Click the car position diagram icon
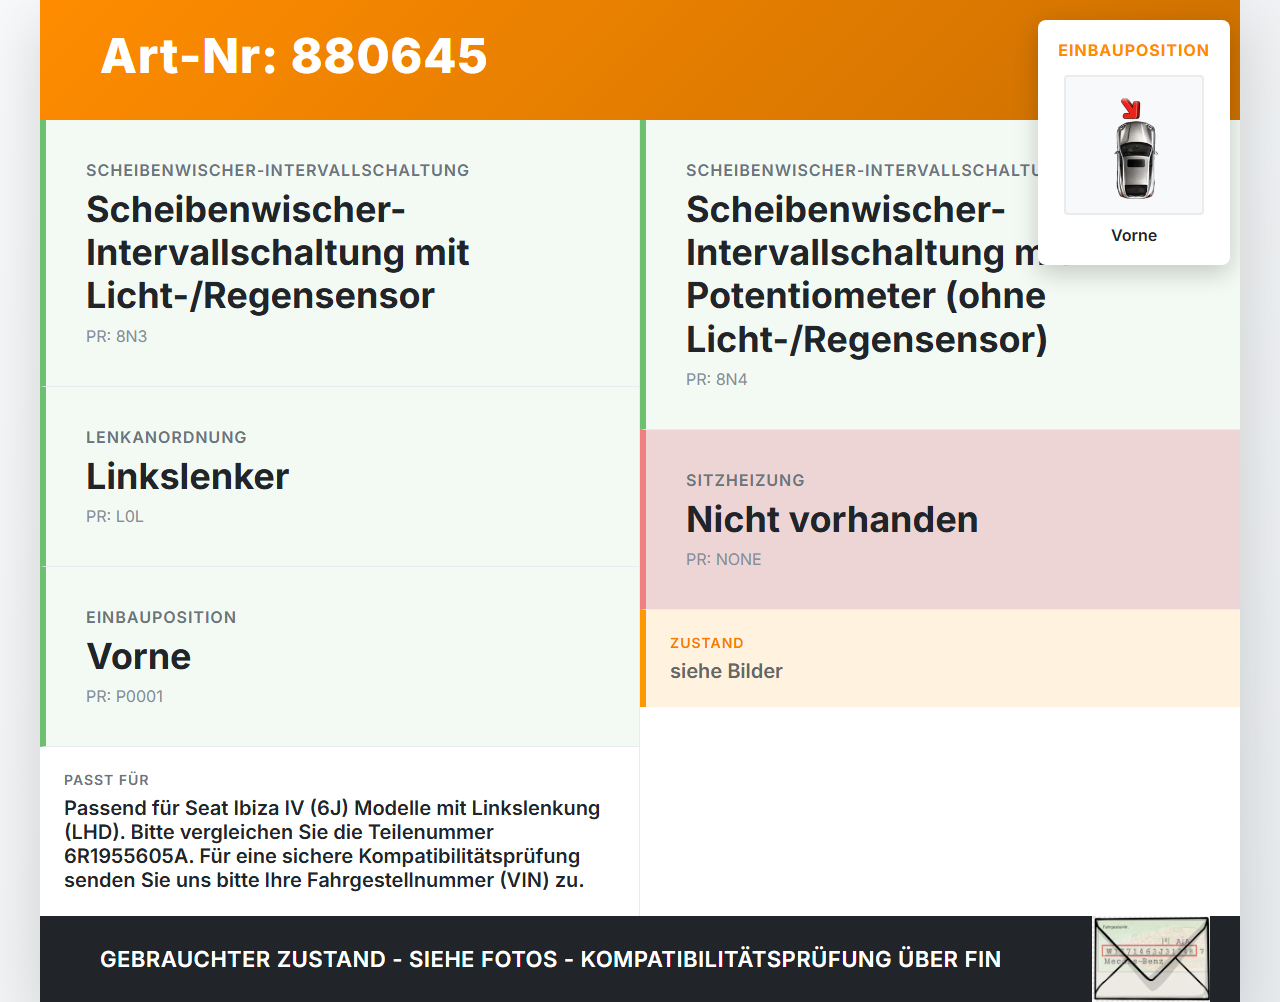 pos(1134,145)
